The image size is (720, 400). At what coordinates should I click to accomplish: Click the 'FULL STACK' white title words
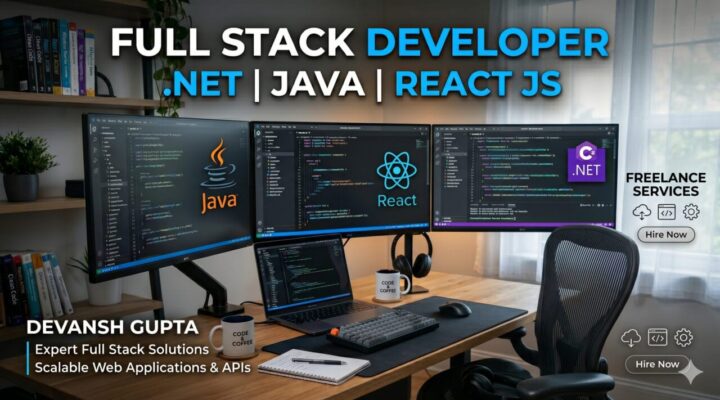[x=232, y=43]
